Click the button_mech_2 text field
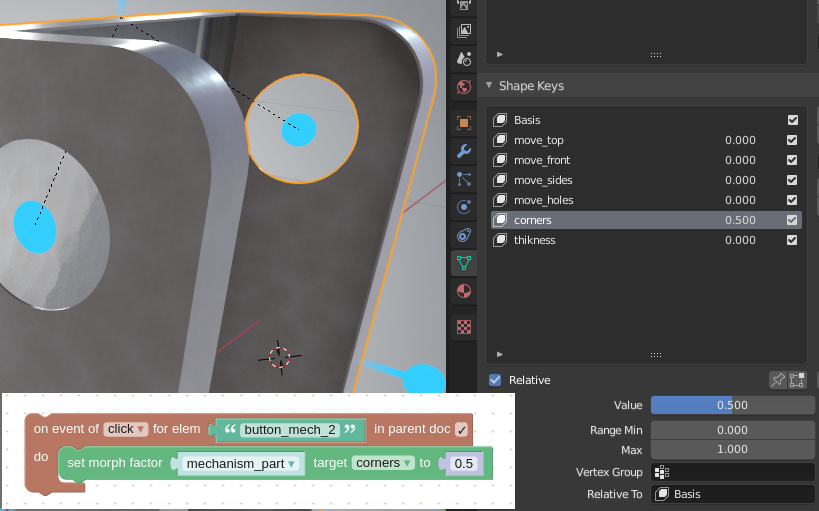 coord(290,430)
